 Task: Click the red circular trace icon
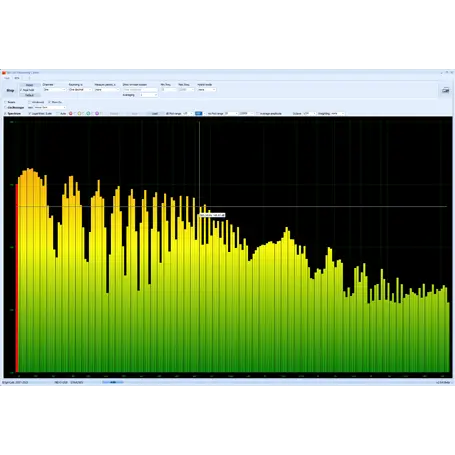point(71,114)
